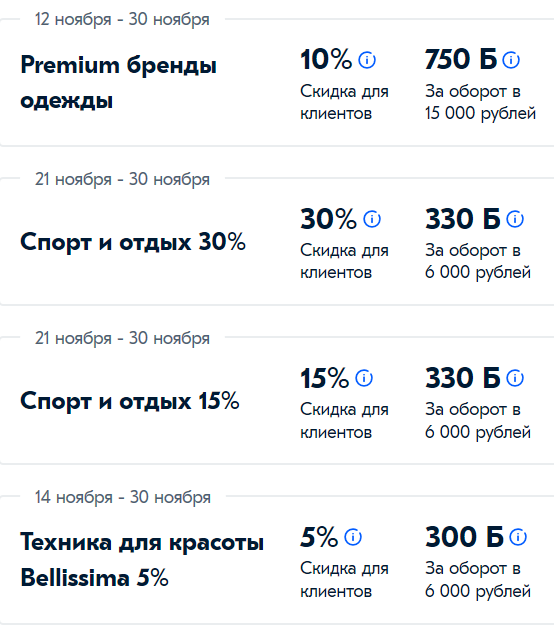Open Premium бренды одежды promotion
This screenshot has height=625, width=554.
118,83
